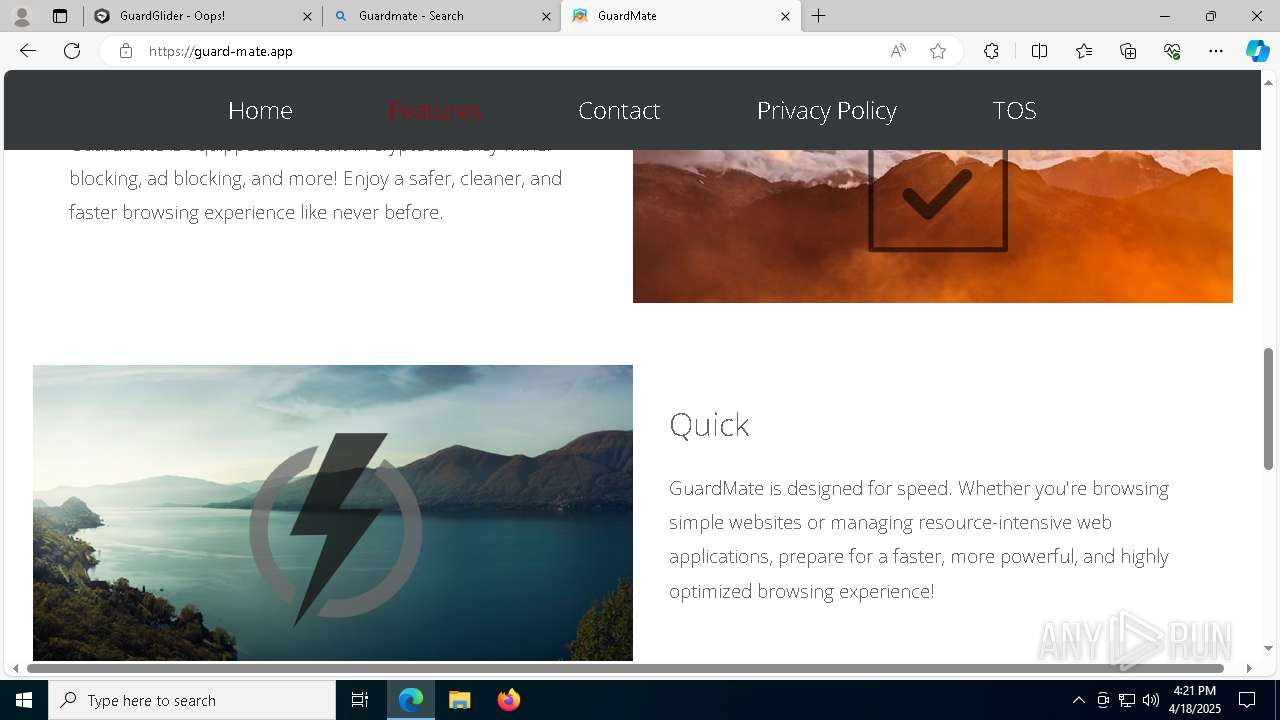
Task: Open the browser profile icon
Action: coord(21,16)
